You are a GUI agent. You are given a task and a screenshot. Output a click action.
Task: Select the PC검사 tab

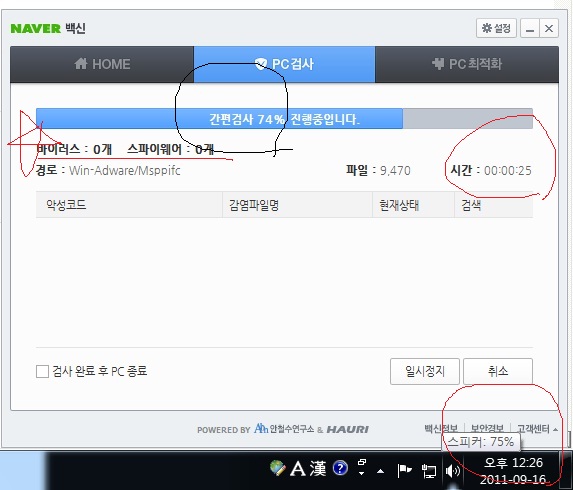pos(284,64)
